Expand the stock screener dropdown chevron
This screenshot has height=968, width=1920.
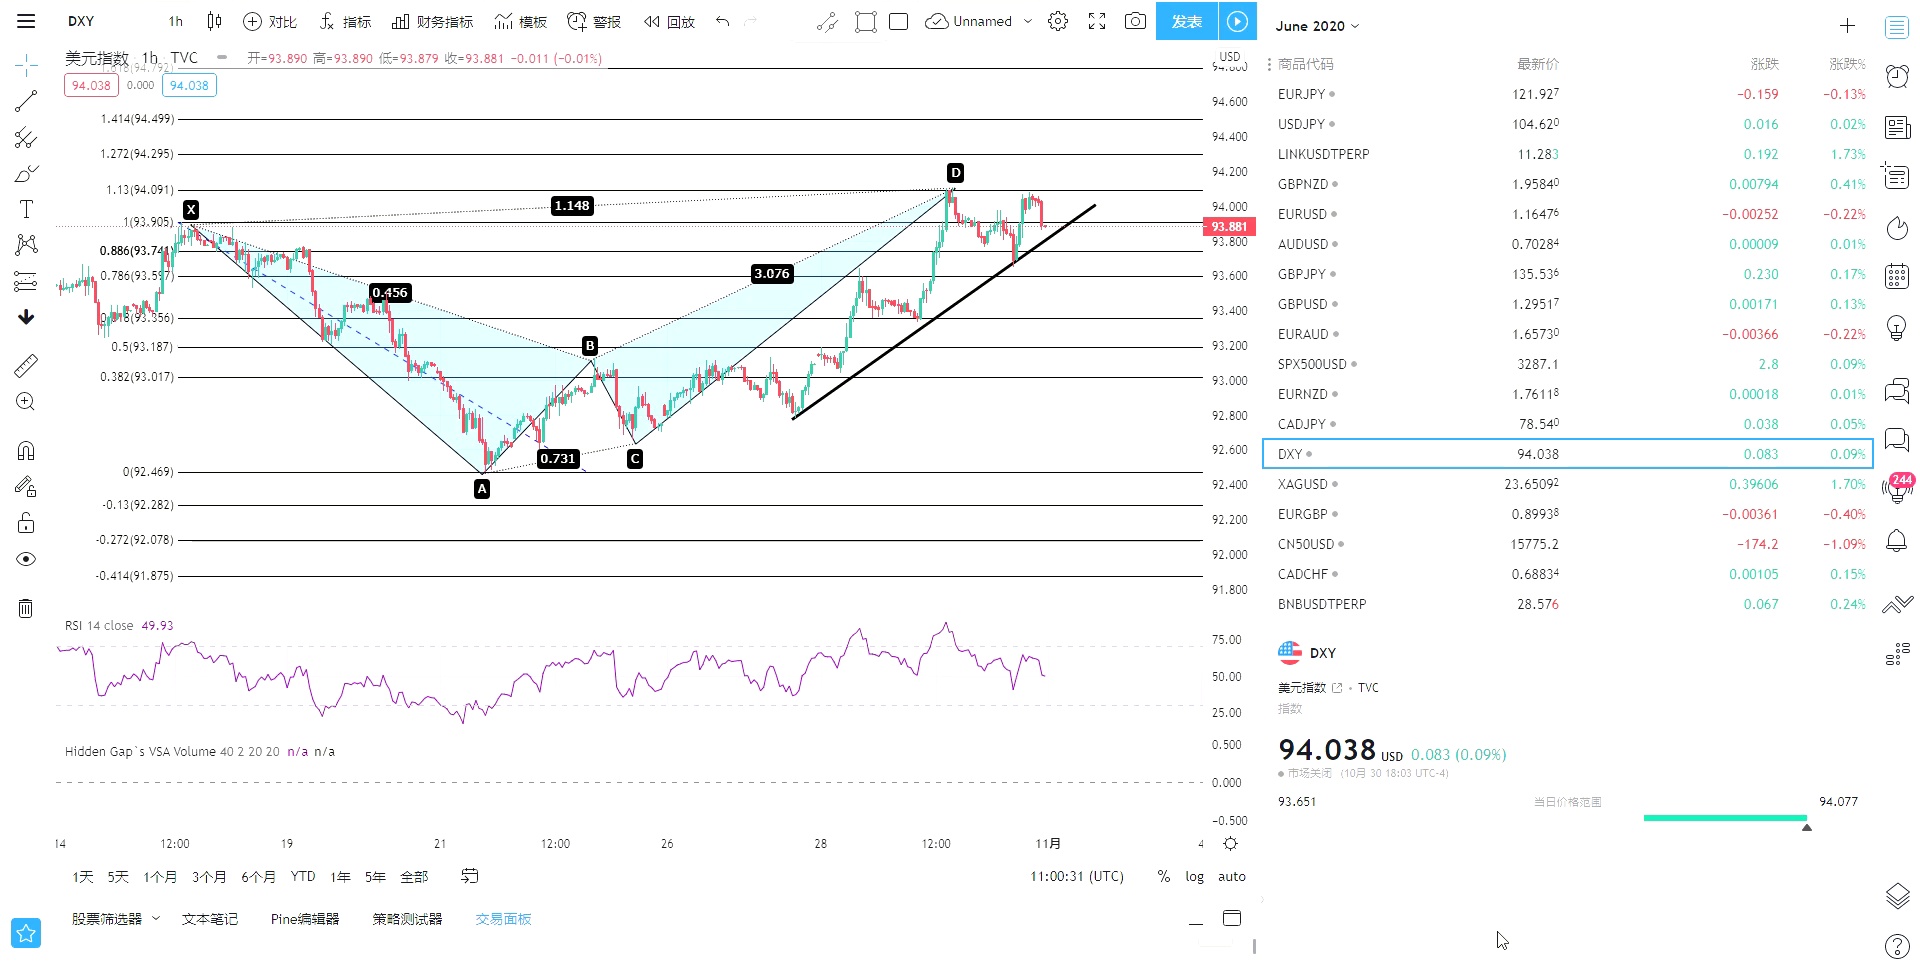point(156,918)
